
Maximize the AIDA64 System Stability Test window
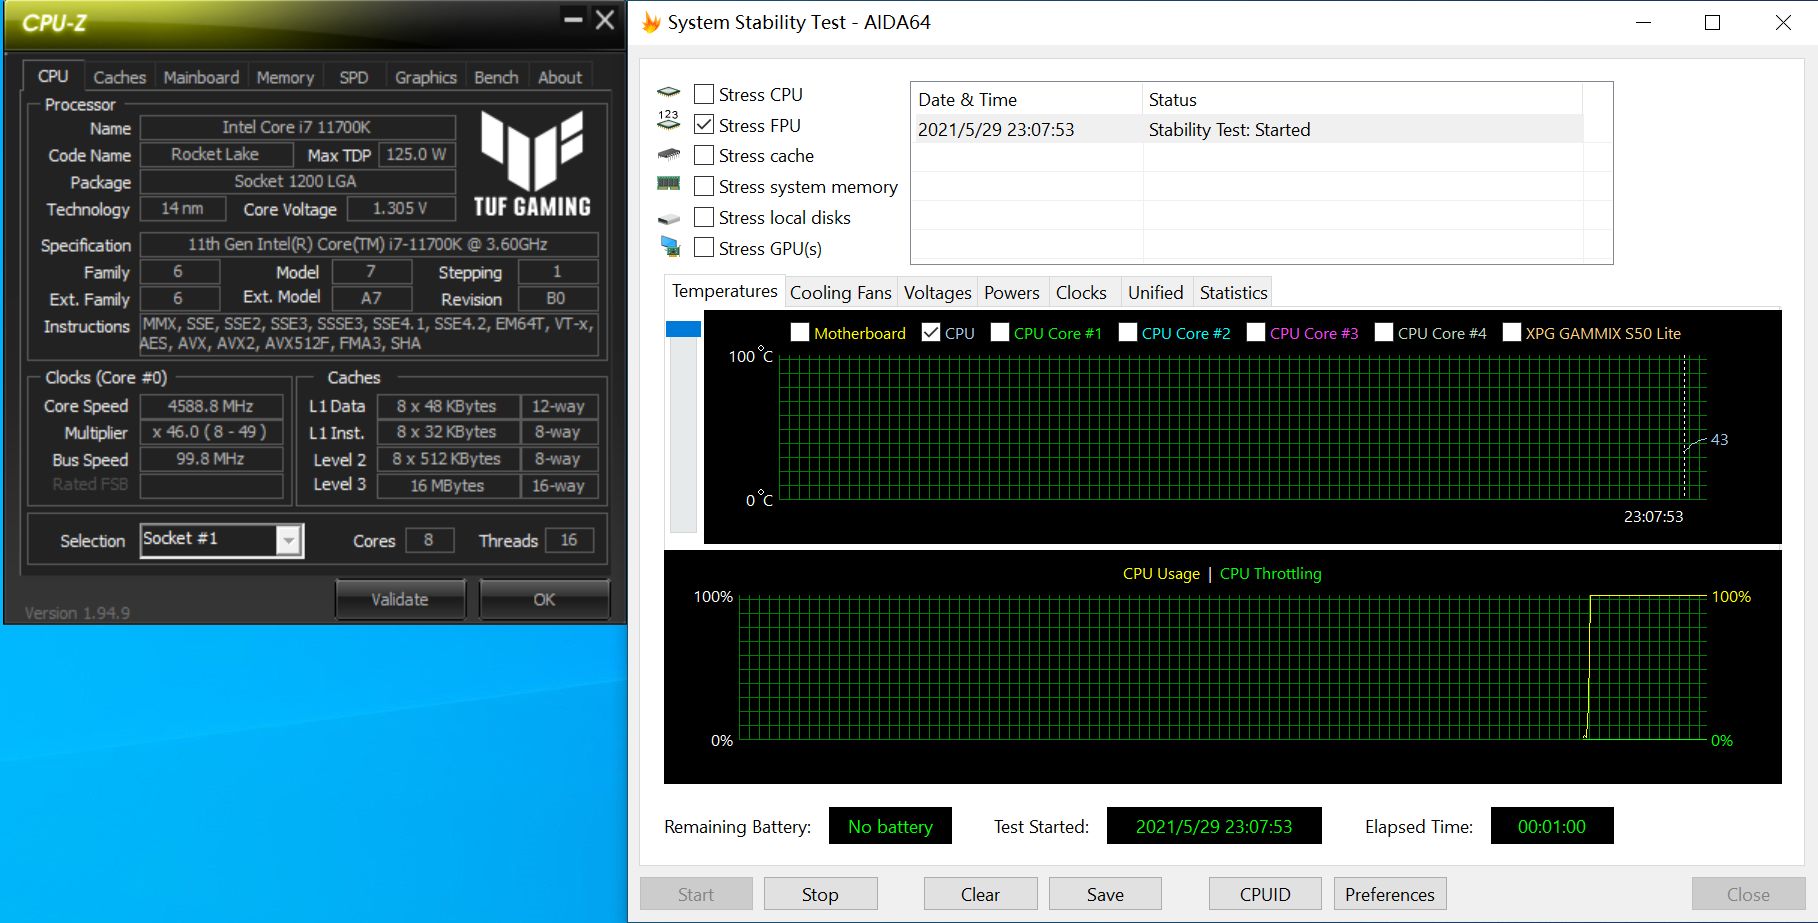pyautogui.click(x=1712, y=22)
